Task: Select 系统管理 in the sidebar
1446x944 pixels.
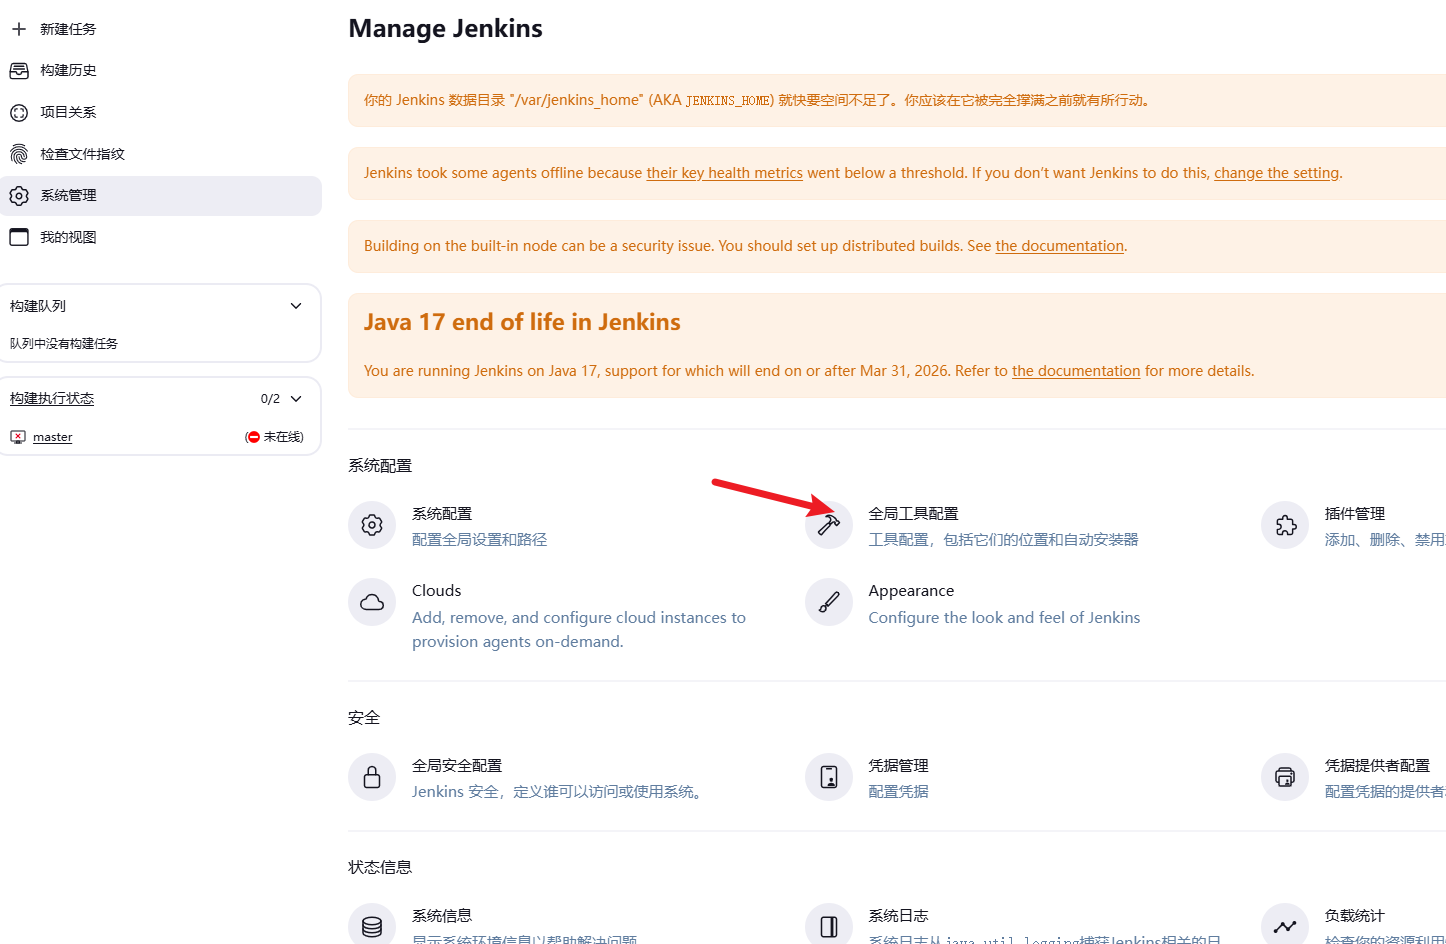Action: click(161, 196)
